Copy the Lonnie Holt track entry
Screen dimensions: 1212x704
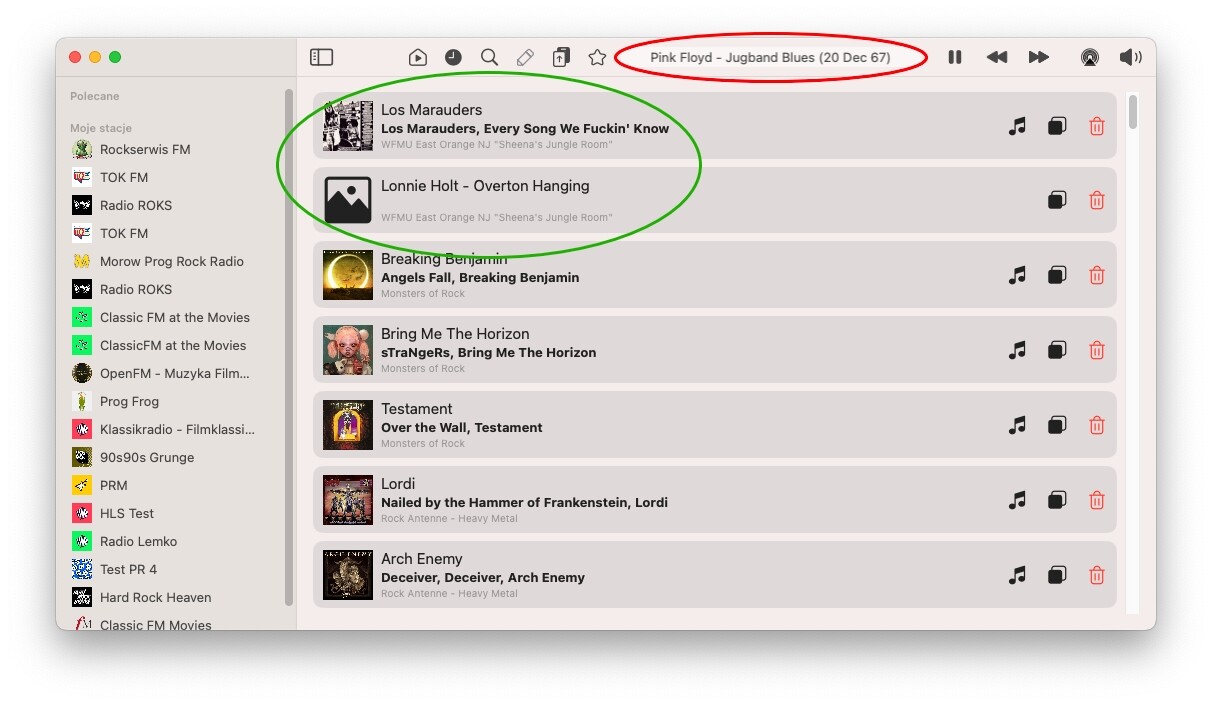click(x=1057, y=200)
